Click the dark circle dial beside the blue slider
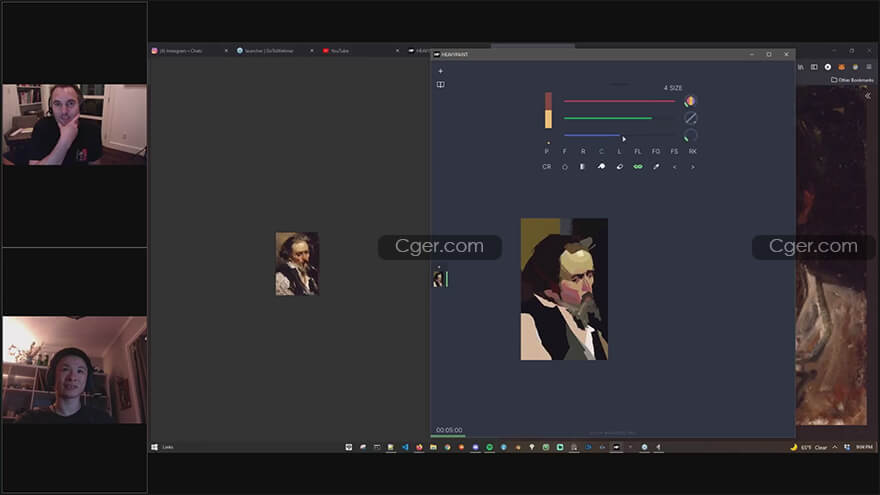Screen dimensions: 880x495 (x=690, y=135)
